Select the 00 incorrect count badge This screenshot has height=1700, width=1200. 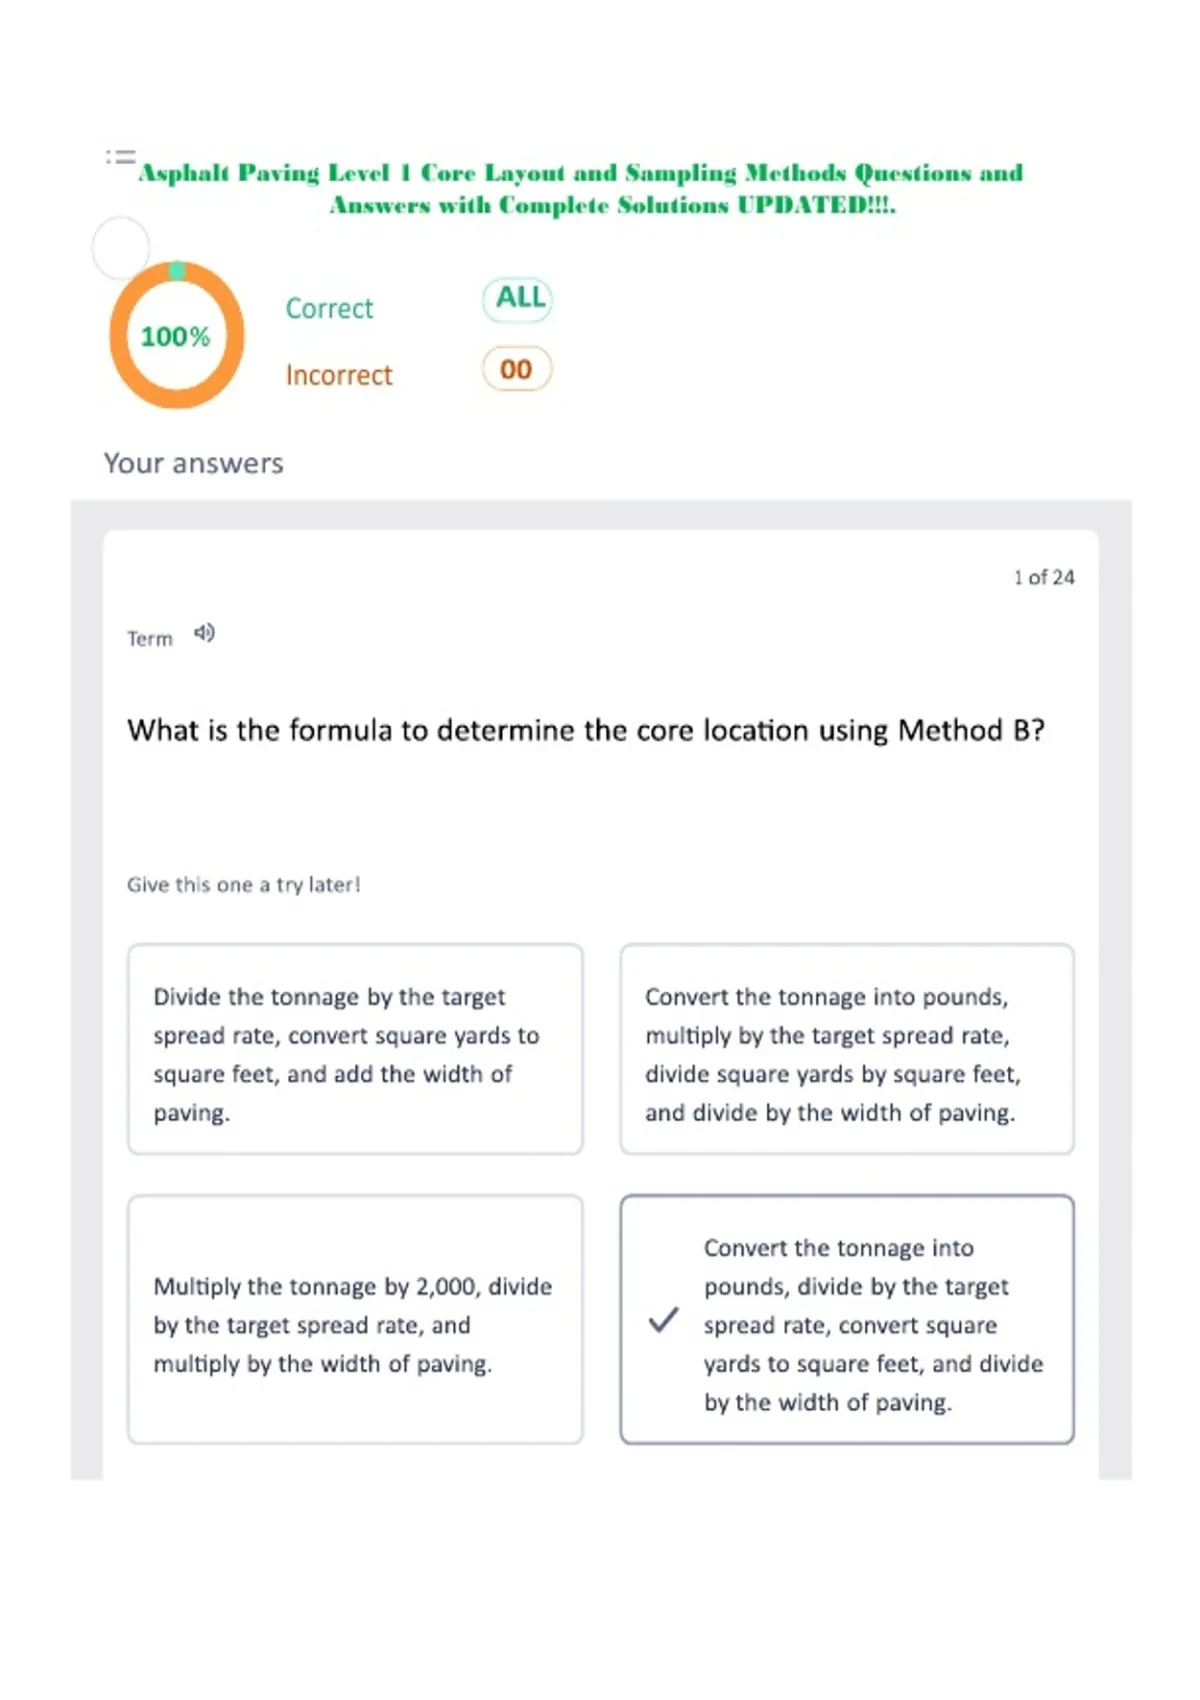click(517, 369)
